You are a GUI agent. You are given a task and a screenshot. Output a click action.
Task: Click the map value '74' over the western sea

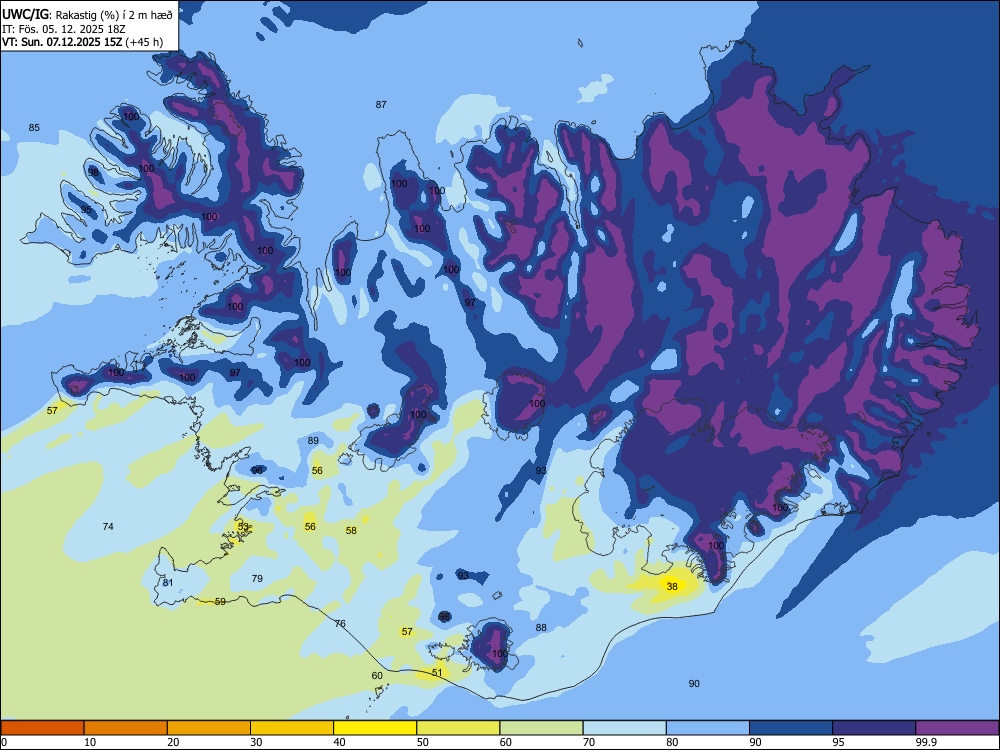(x=108, y=526)
